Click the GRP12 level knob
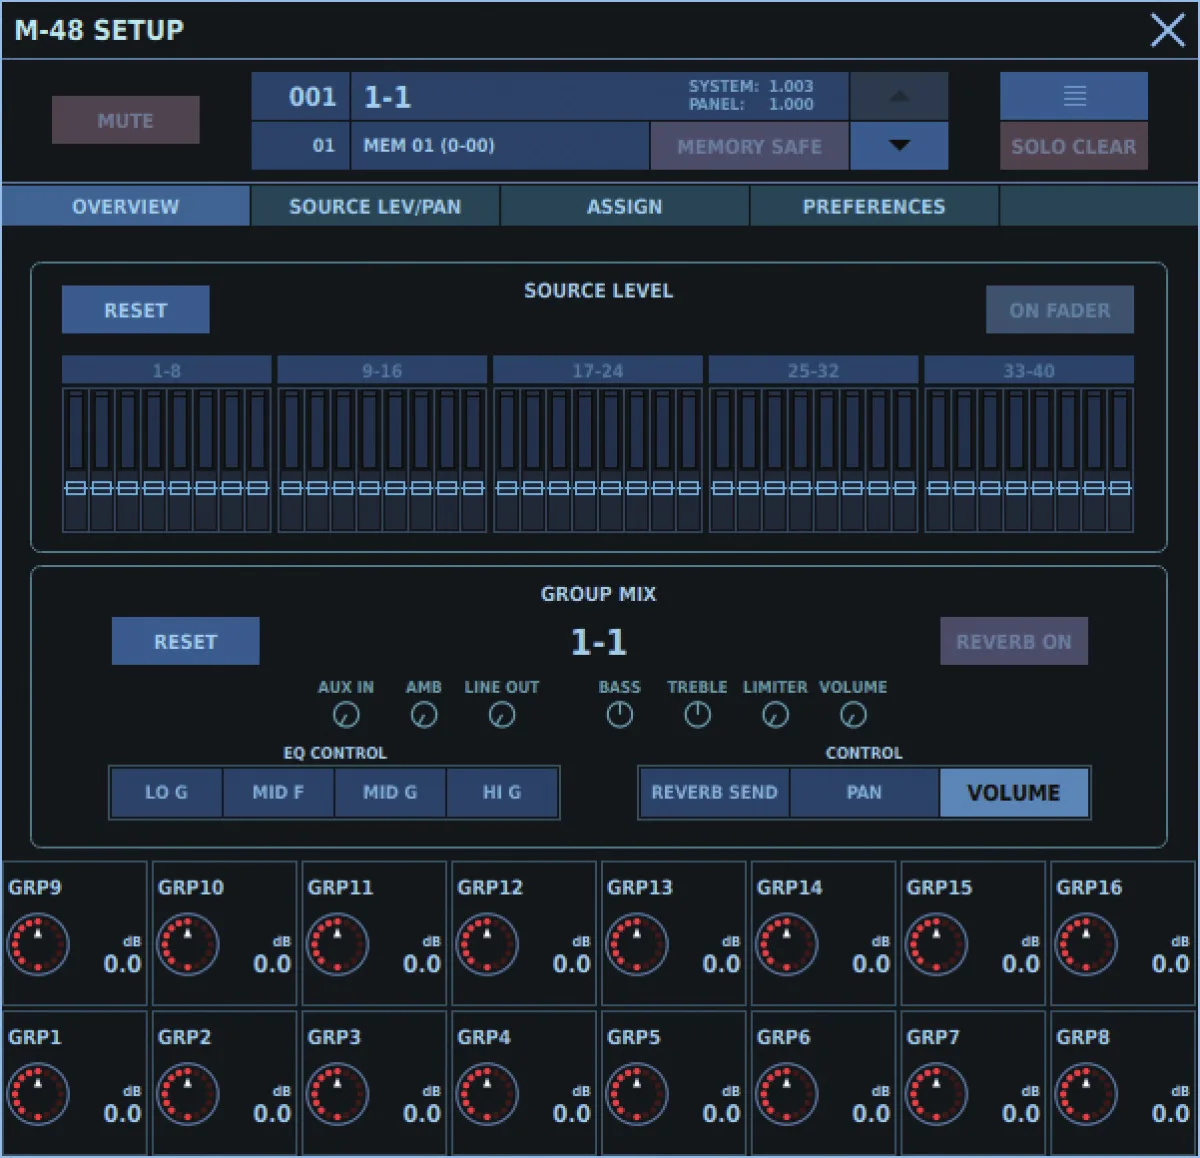Image resolution: width=1200 pixels, height=1158 pixels. [487, 944]
